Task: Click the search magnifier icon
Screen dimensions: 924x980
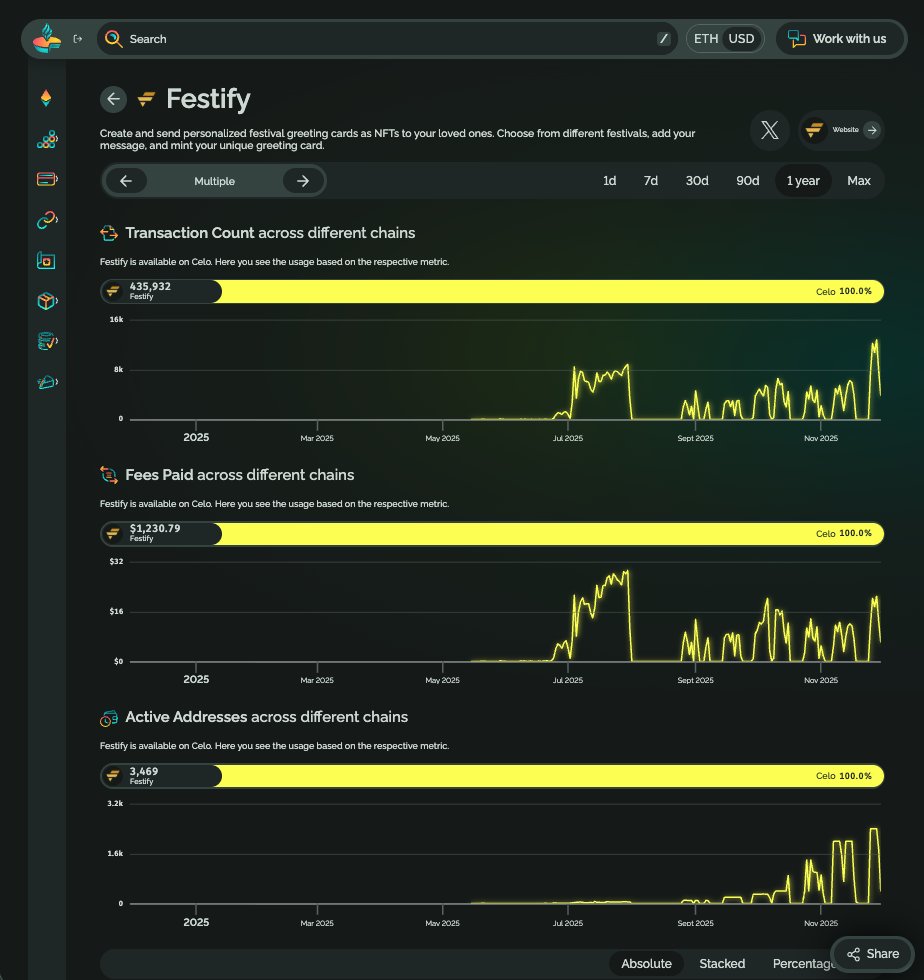Action: point(113,39)
